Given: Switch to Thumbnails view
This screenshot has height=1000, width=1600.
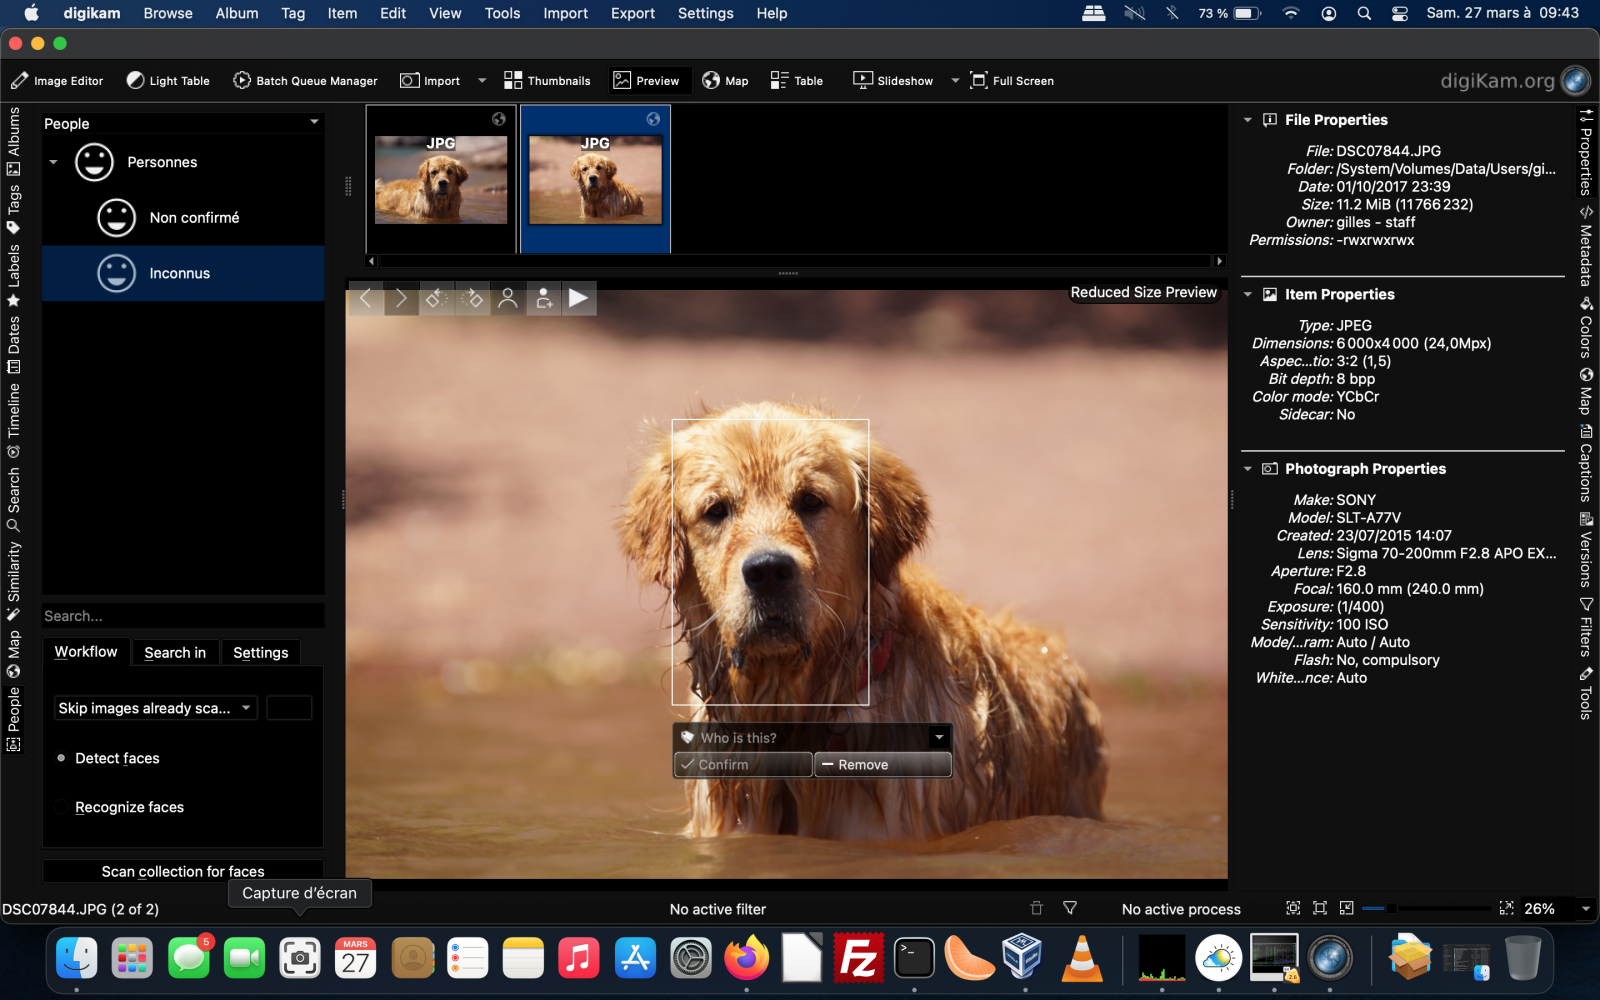Looking at the screenshot, I should [547, 80].
